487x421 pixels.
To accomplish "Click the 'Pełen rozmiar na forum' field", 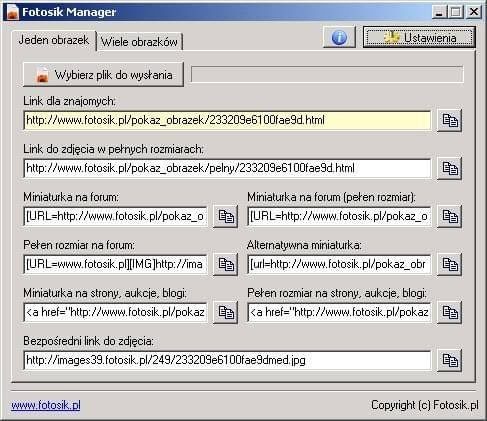I will coord(115,264).
